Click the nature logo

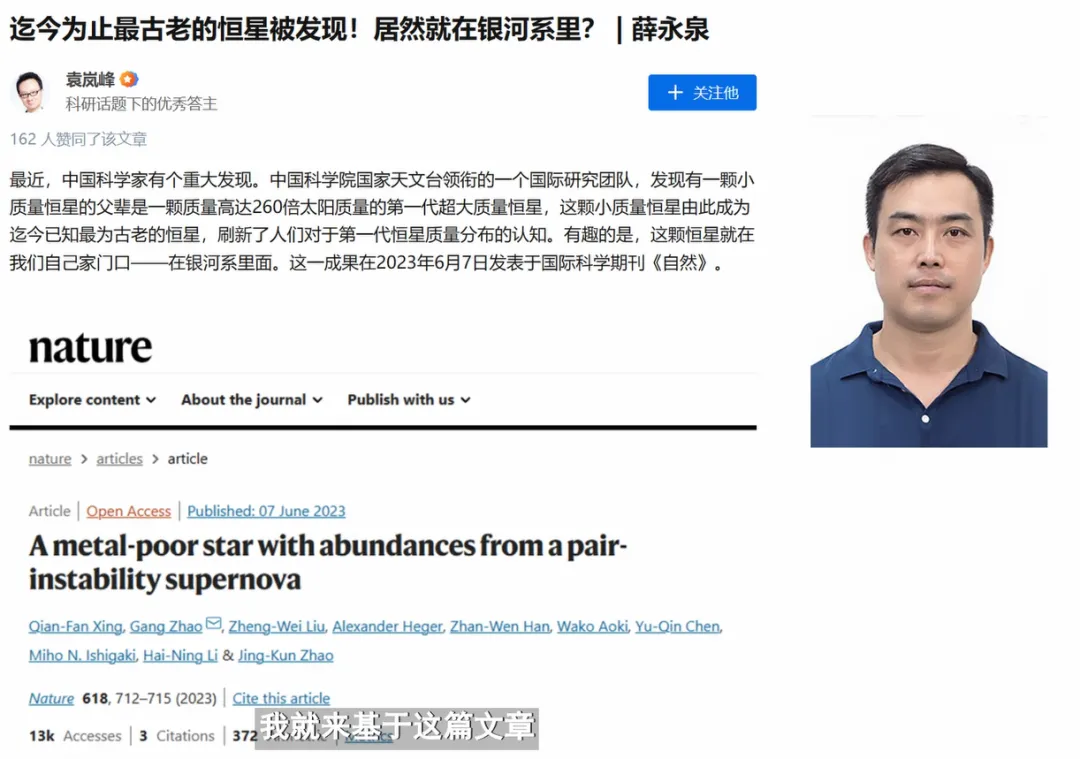coord(90,348)
